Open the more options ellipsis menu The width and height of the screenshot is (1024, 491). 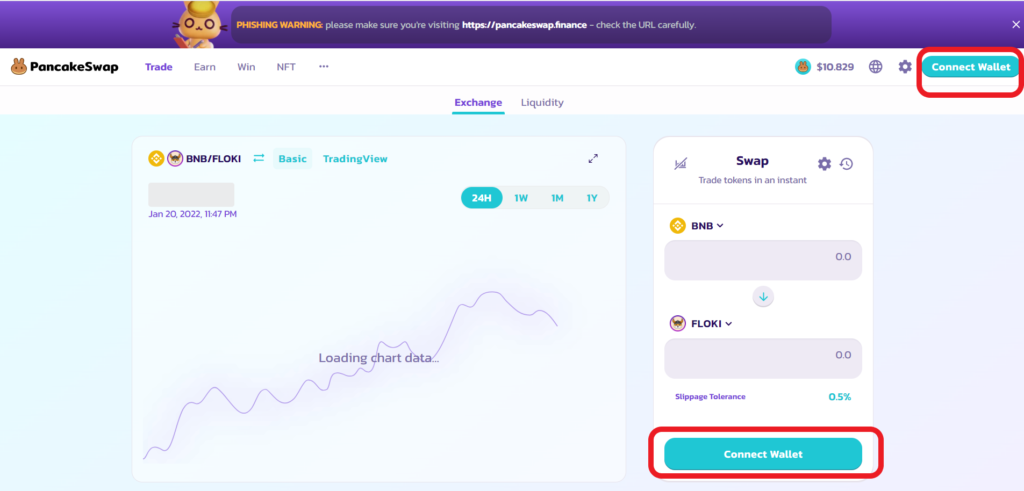point(324,67)
